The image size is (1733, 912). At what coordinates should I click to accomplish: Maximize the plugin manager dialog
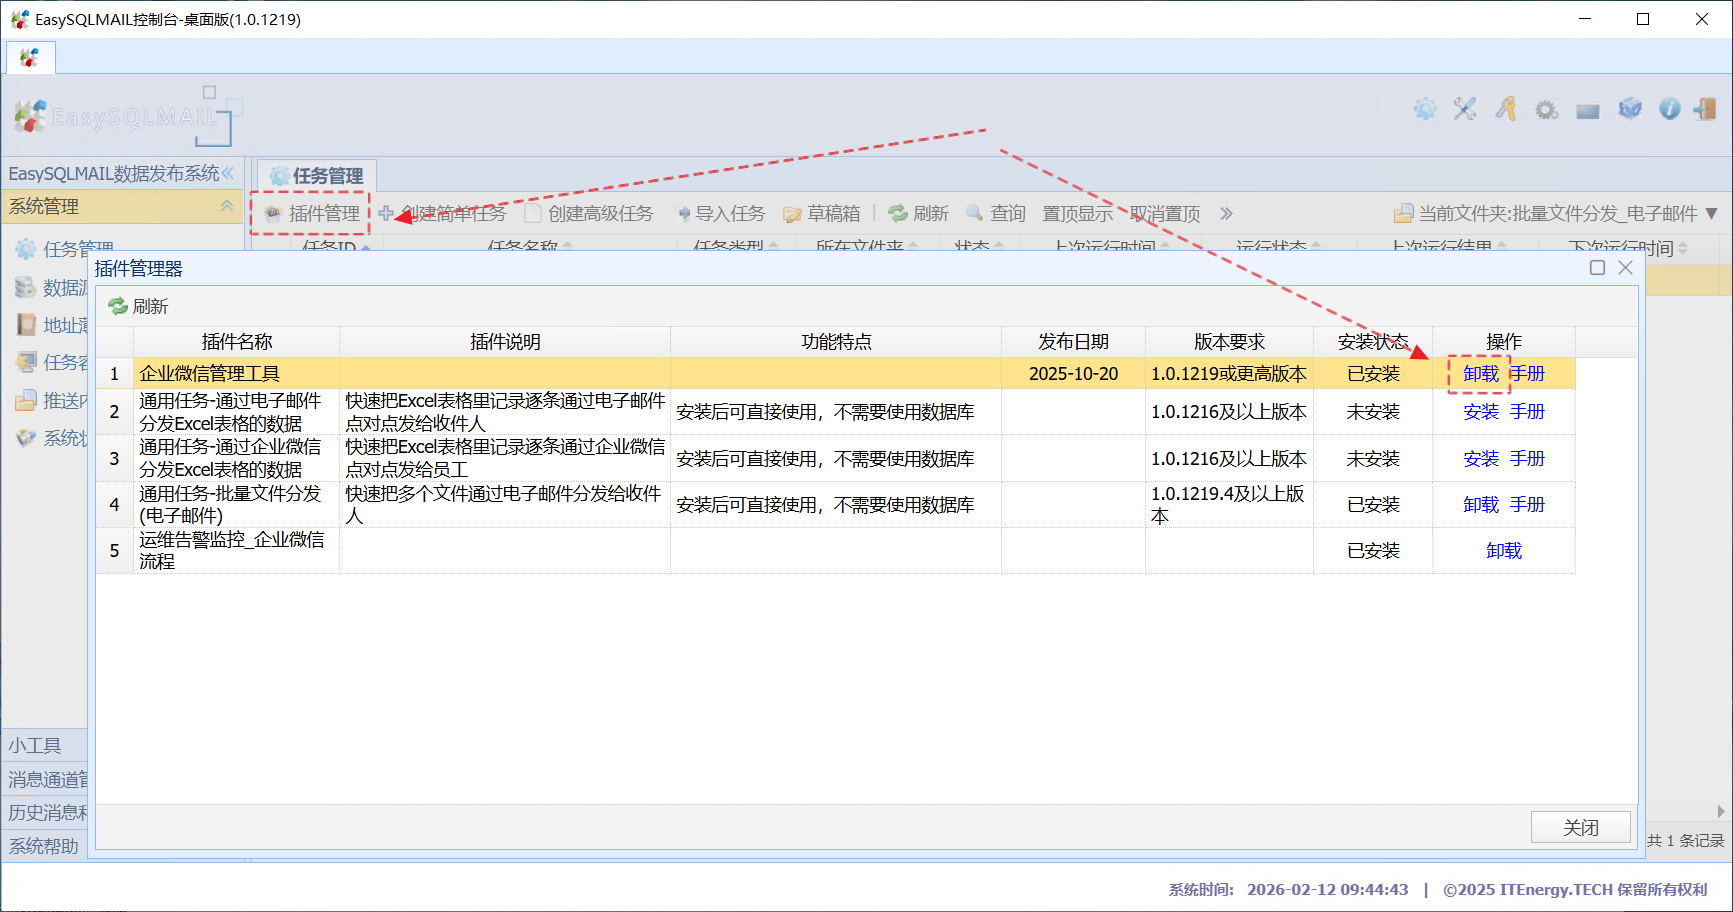click(1597, 267)
